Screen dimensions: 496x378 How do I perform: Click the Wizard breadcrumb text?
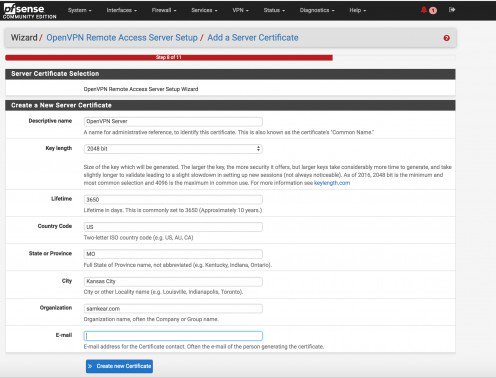24,38
